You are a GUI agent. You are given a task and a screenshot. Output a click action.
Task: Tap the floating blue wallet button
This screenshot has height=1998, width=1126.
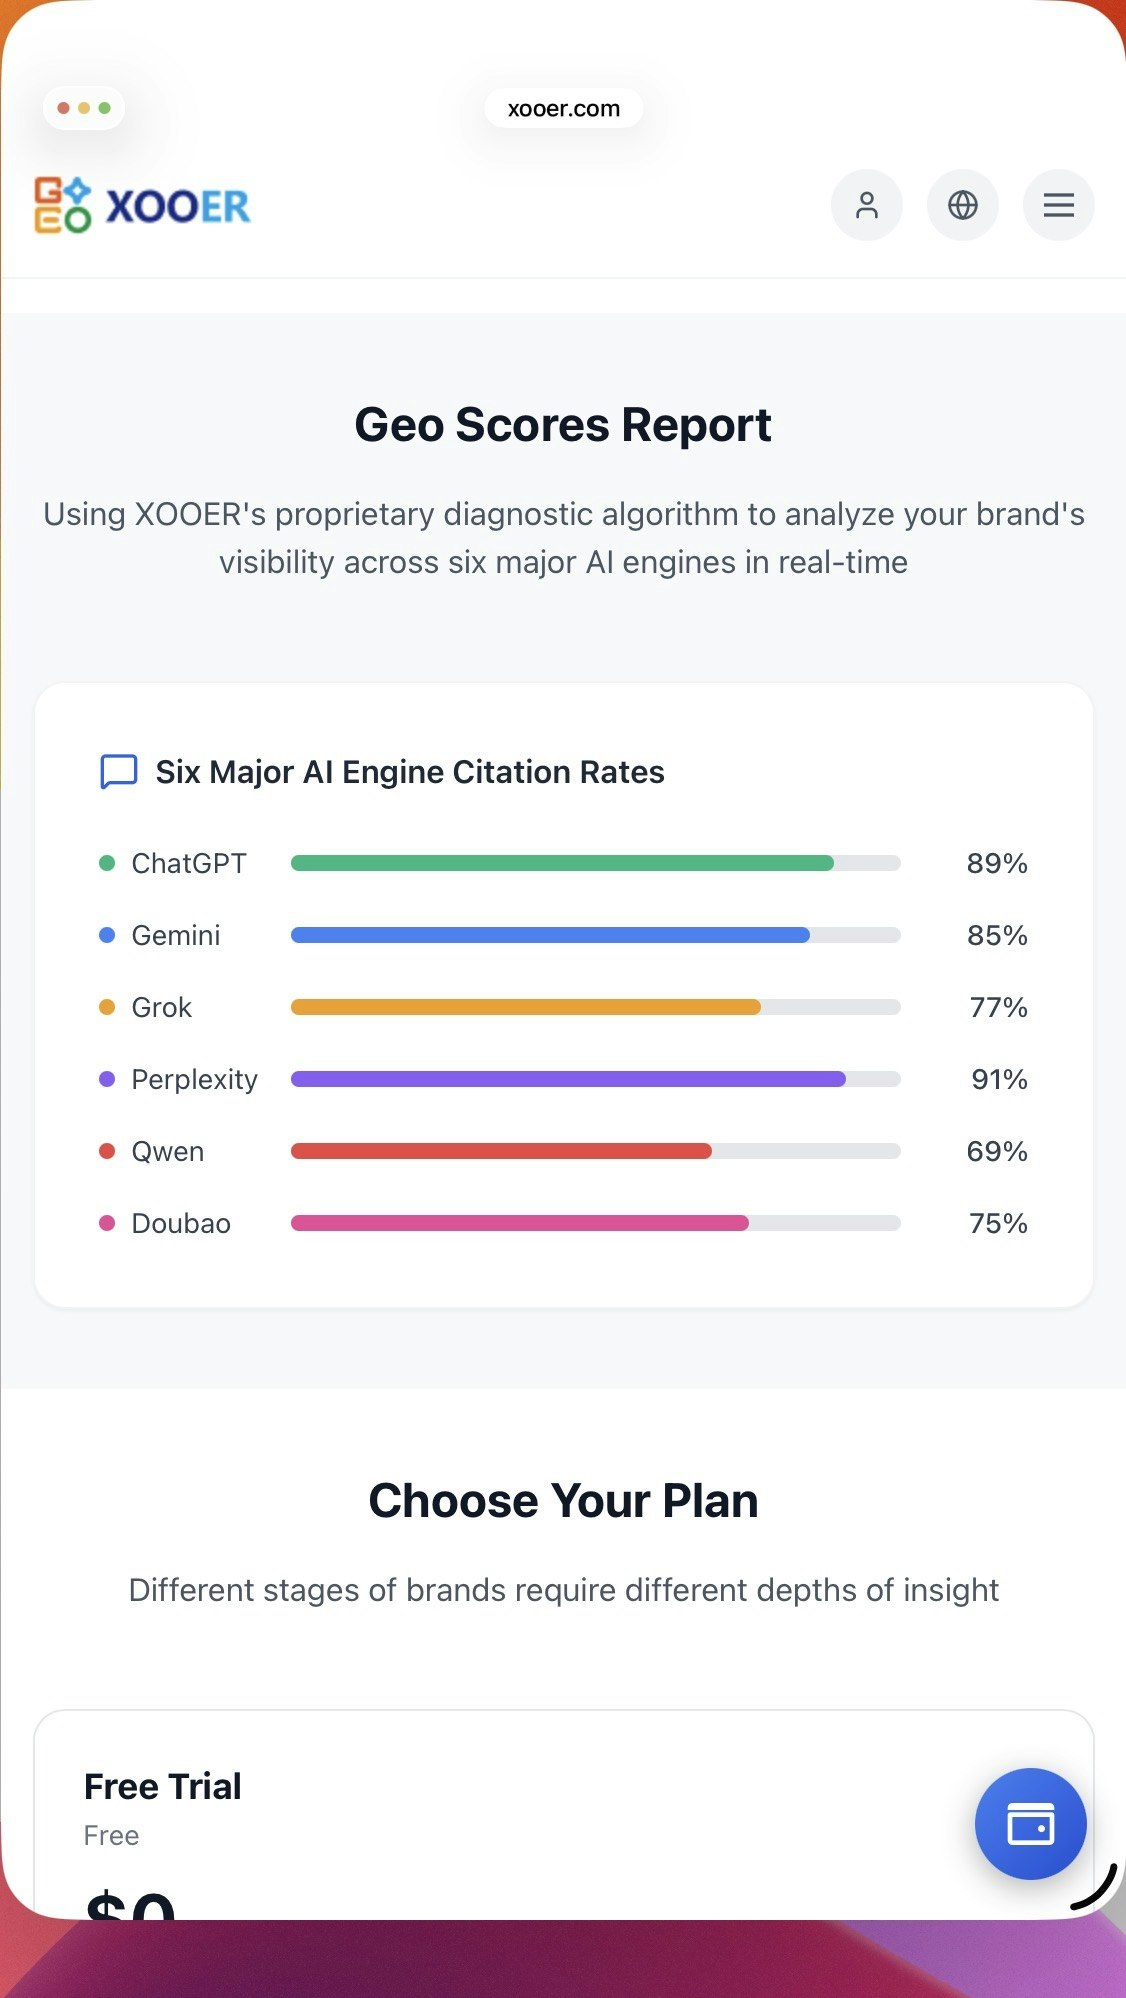1030,1823
